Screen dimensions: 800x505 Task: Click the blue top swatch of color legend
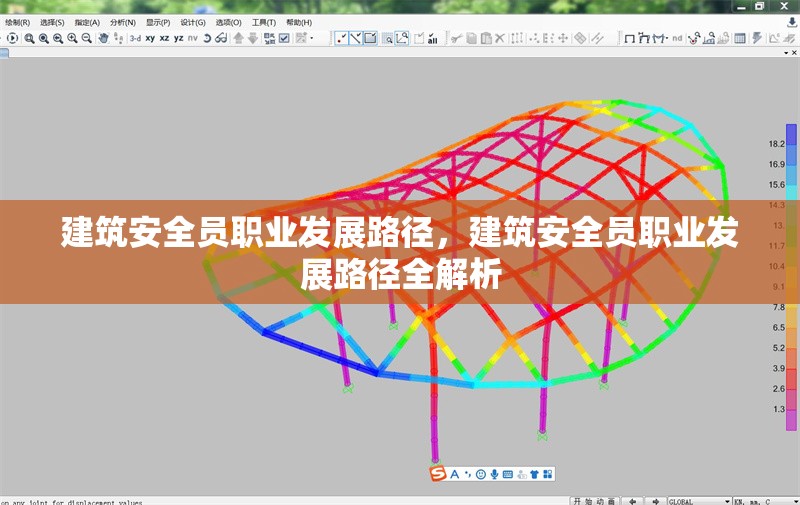(x=791, y=134)
